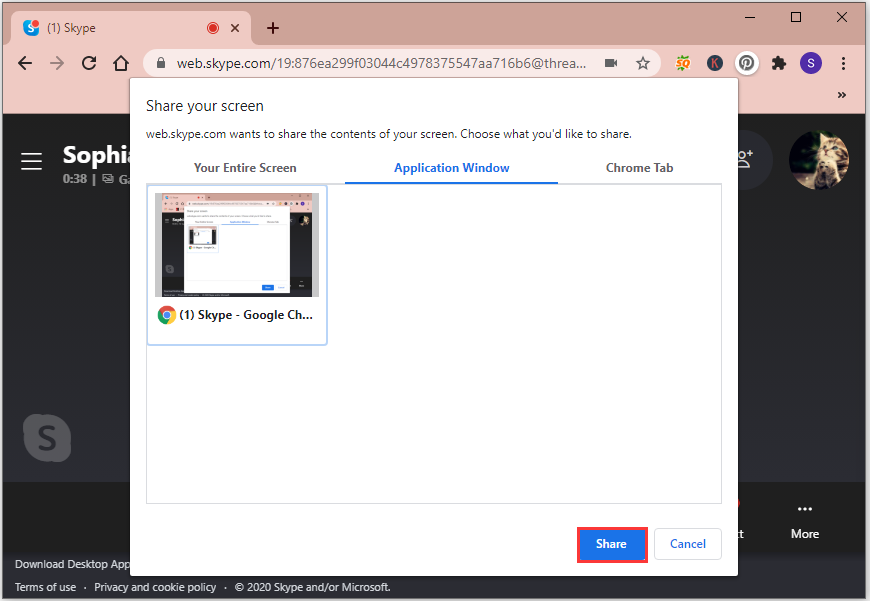Click the address bar URL
Screen dimensions: 870x601
(x=381, y=63)
